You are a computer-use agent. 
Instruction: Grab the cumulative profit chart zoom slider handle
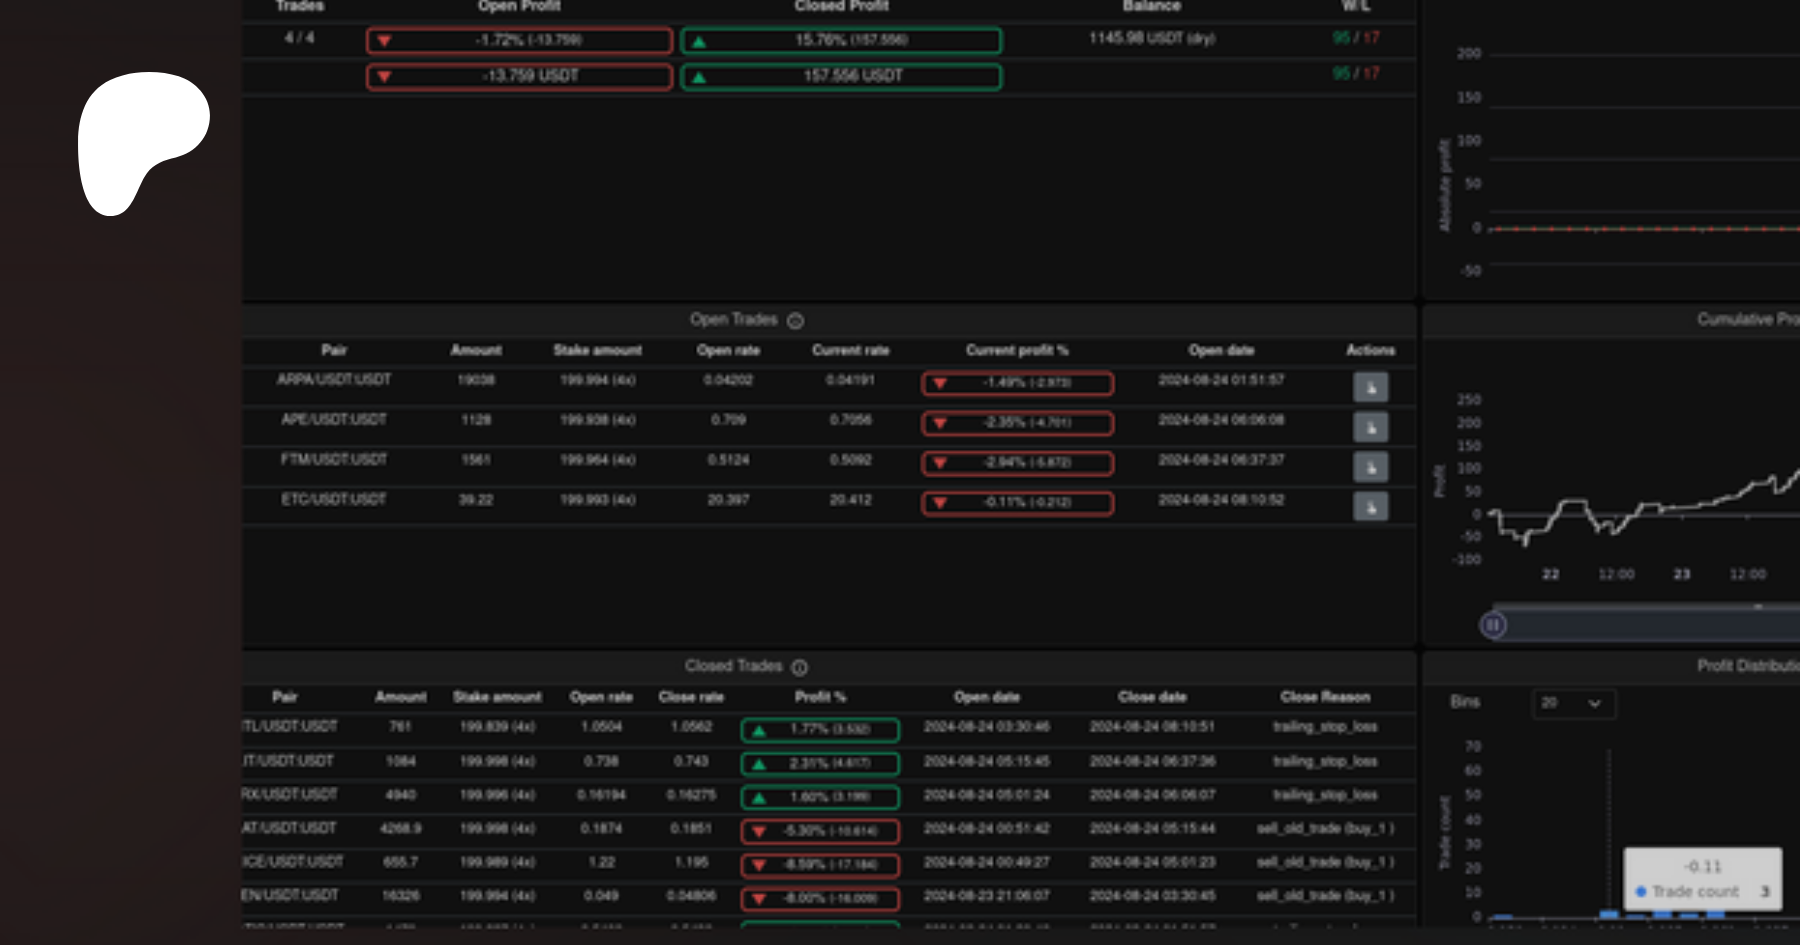[x=1493, y=625]
